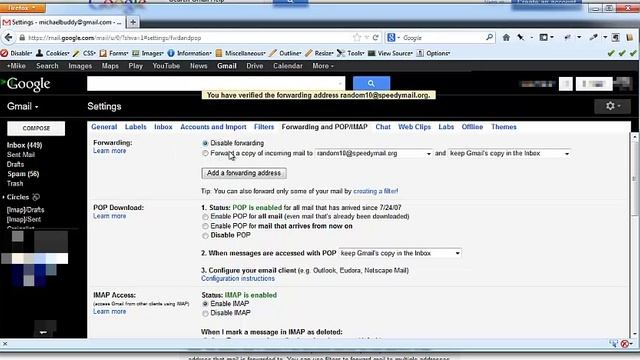Open forwarding action dropdown keep Gmail's copy

509,153
